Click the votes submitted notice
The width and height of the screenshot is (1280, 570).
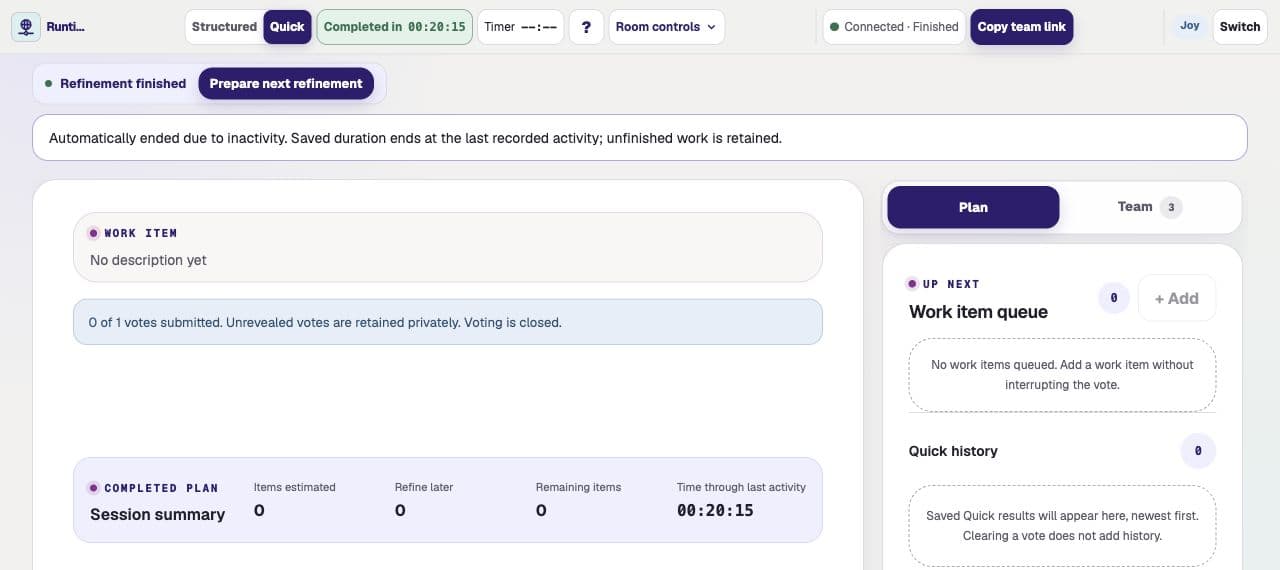pyautogui.click(x=448, y=322)
